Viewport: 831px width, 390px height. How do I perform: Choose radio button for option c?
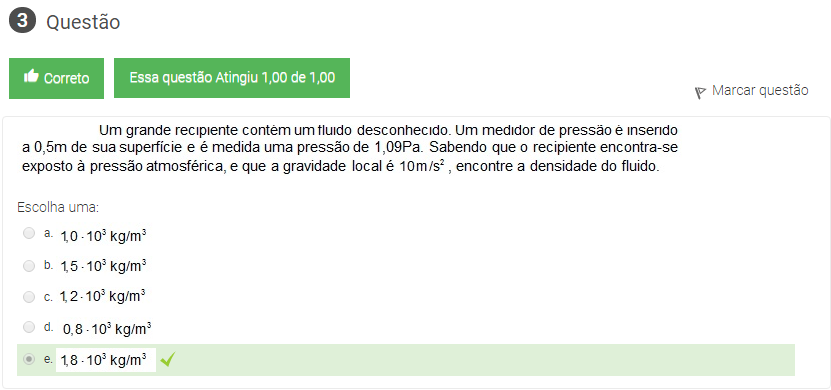point(29,297)
